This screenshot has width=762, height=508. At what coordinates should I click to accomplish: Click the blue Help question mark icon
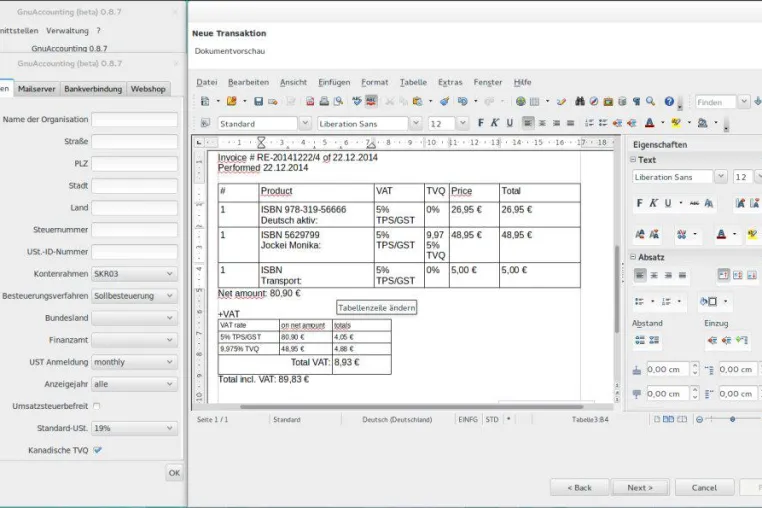[669, 101]
